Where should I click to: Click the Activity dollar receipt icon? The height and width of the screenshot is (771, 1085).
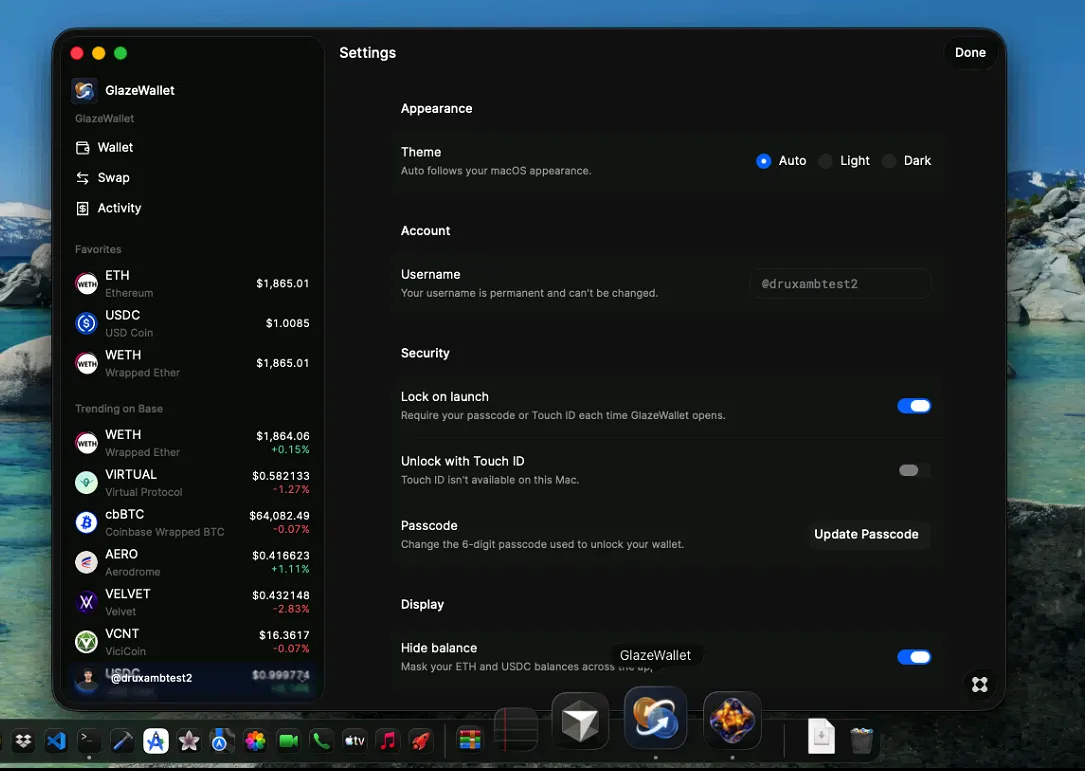coord(82,208)
